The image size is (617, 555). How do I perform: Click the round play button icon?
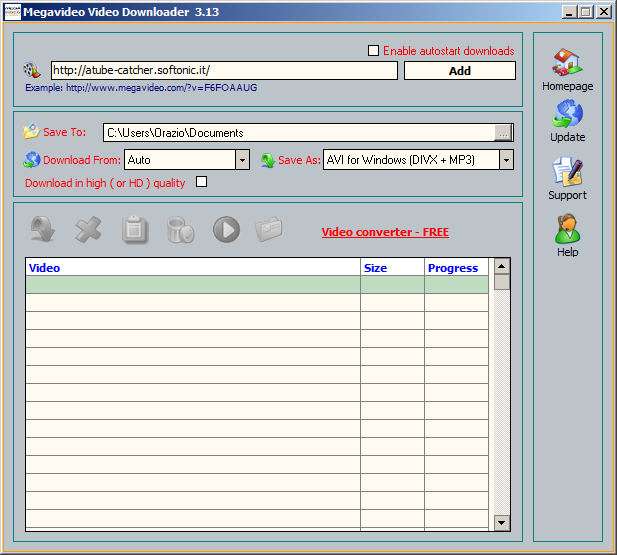[226, 229]
